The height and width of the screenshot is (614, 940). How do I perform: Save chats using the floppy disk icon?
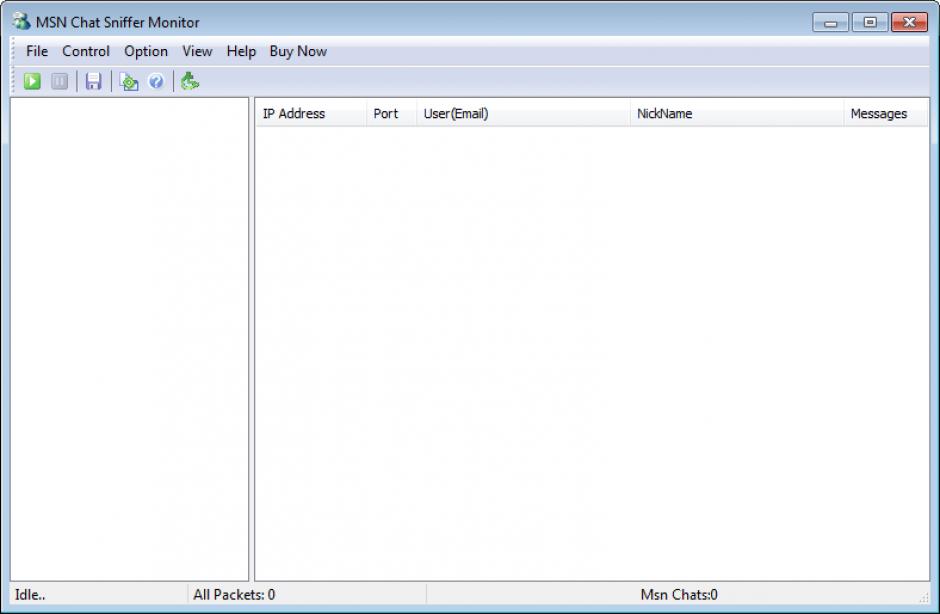(x=94, y=81)
